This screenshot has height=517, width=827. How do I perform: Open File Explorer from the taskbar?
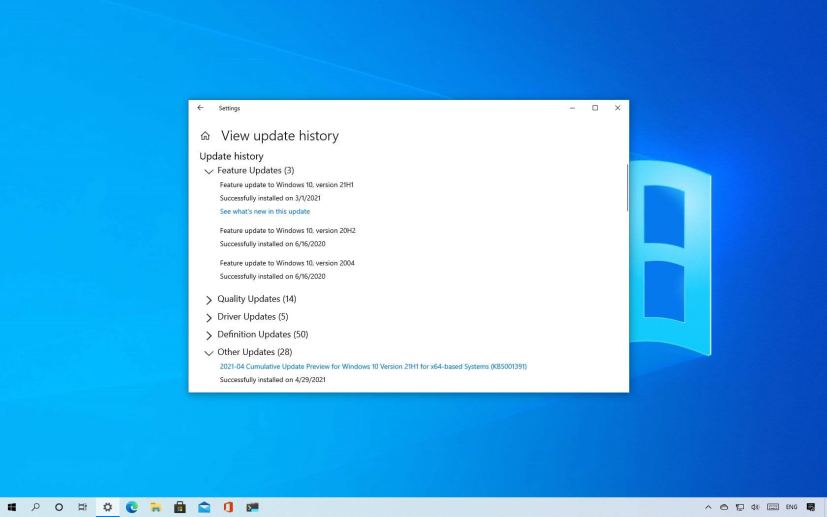coord(156,507)
